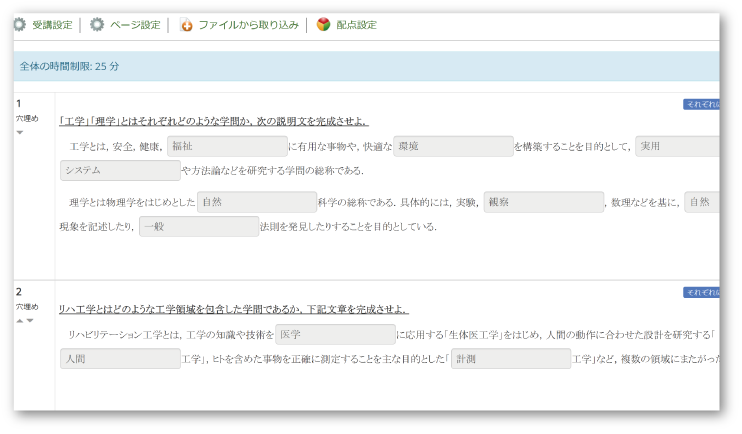Click question 1 title about 工学 and 理学
742x434 pixels.
214,122
